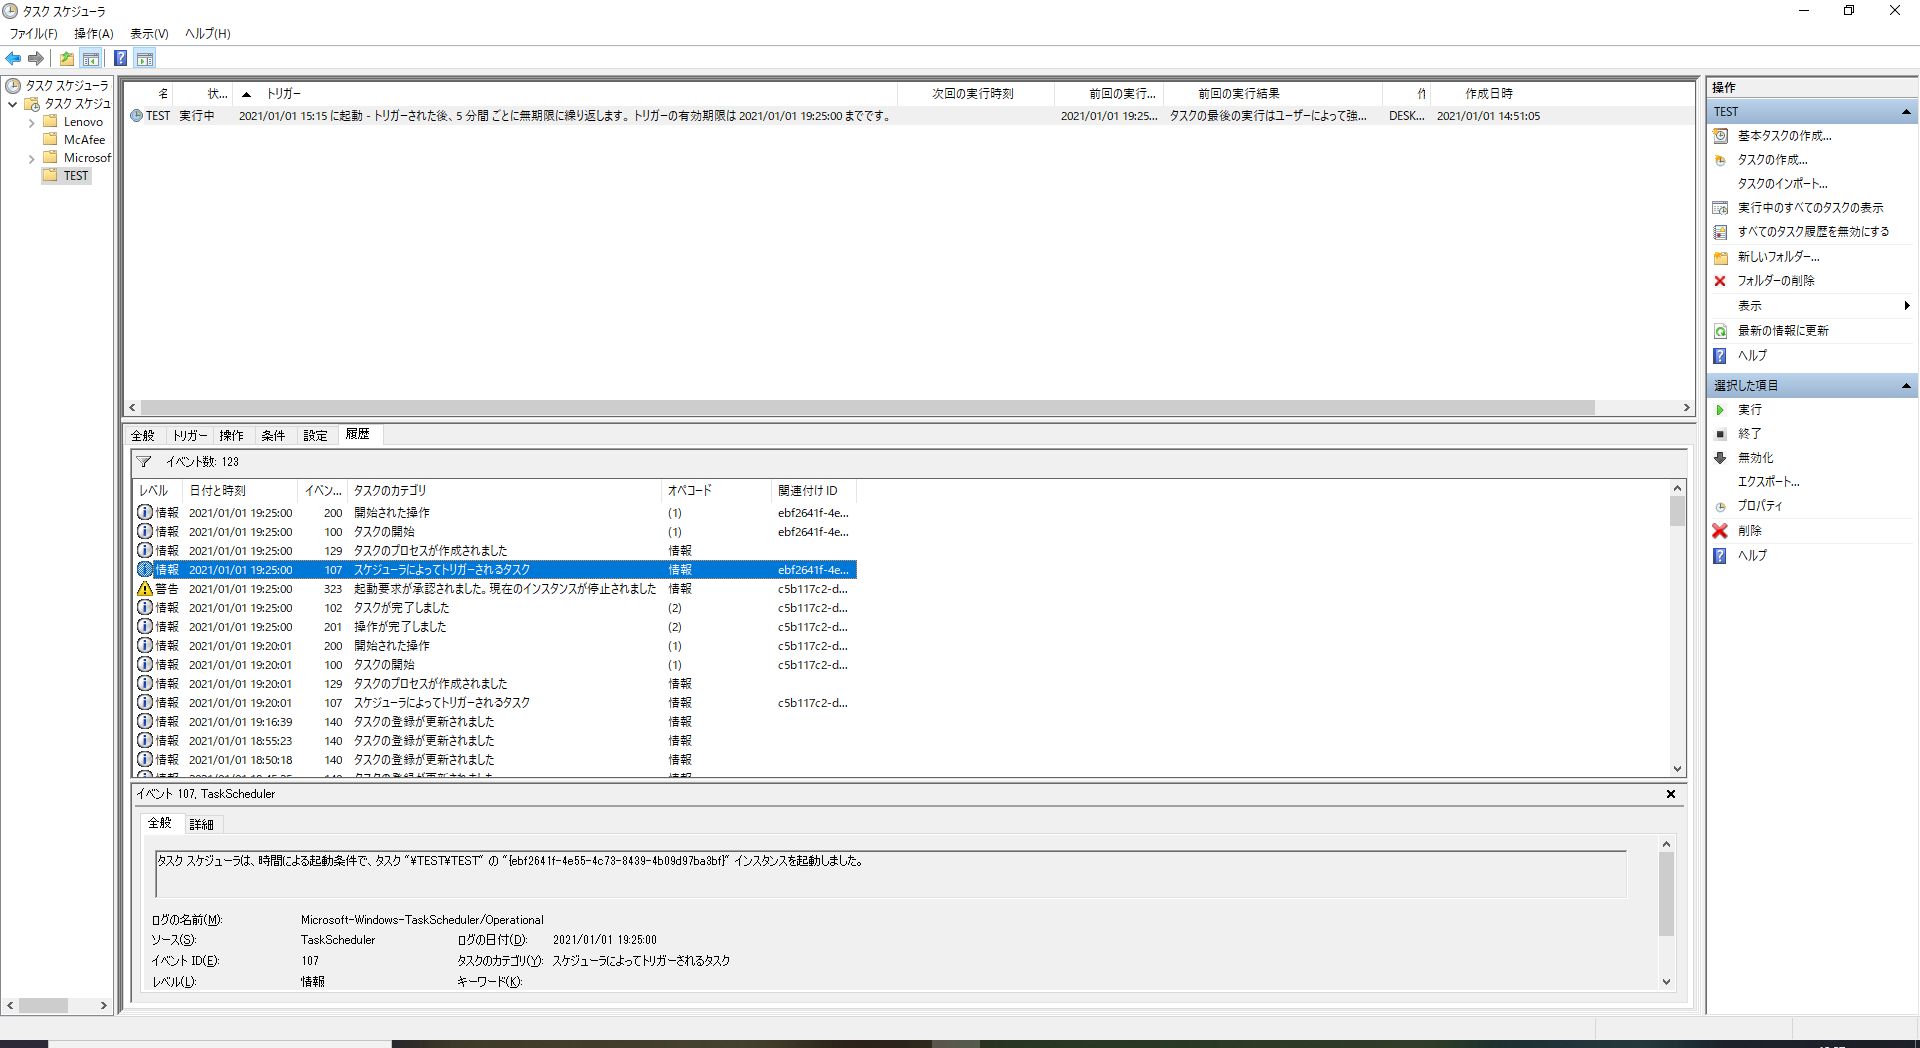Click the red X フォルダーの削除 icon
1920x1048 pixels.
pos(1720,281)
